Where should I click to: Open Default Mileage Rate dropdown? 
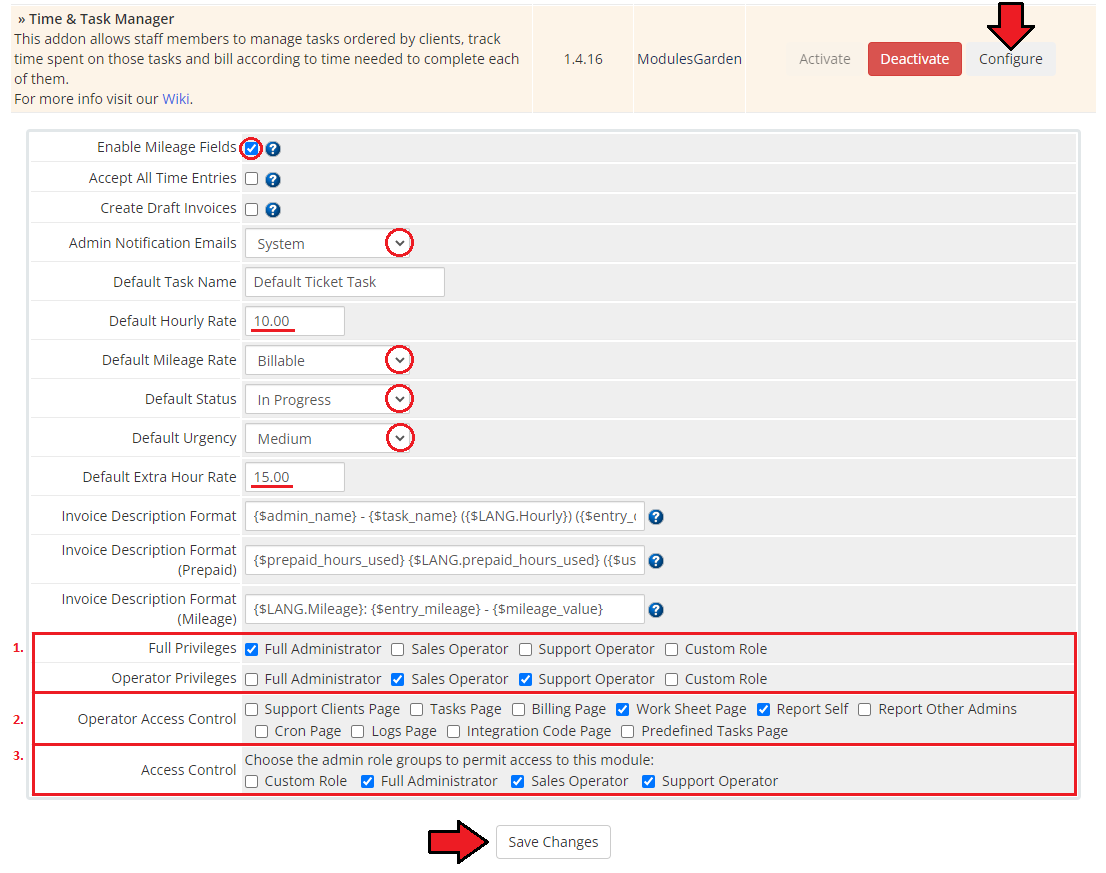[329, 360]
